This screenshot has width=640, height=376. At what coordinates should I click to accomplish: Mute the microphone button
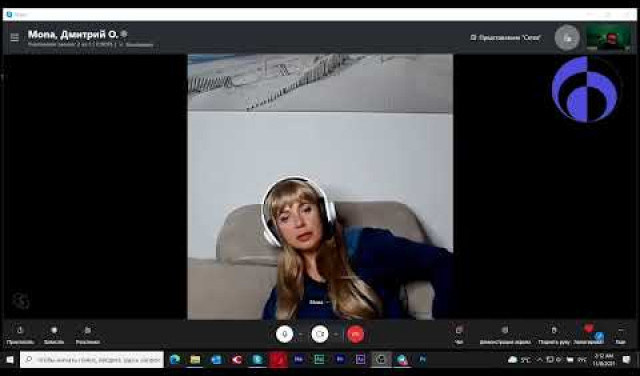284,334
